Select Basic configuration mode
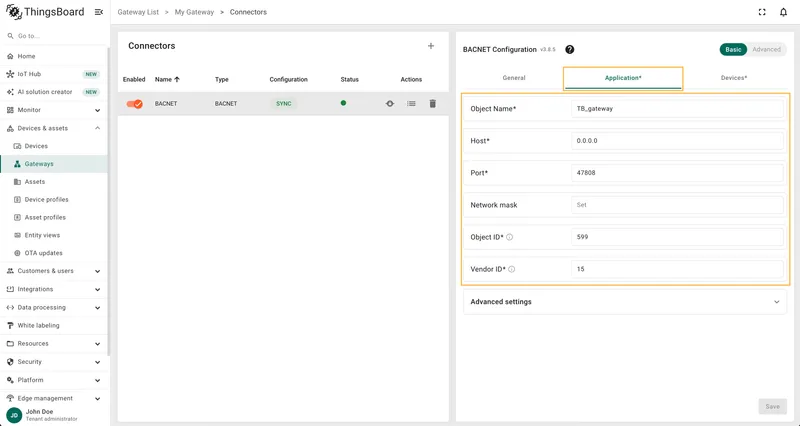Screen dimensions: 800x426 (733, 49)
